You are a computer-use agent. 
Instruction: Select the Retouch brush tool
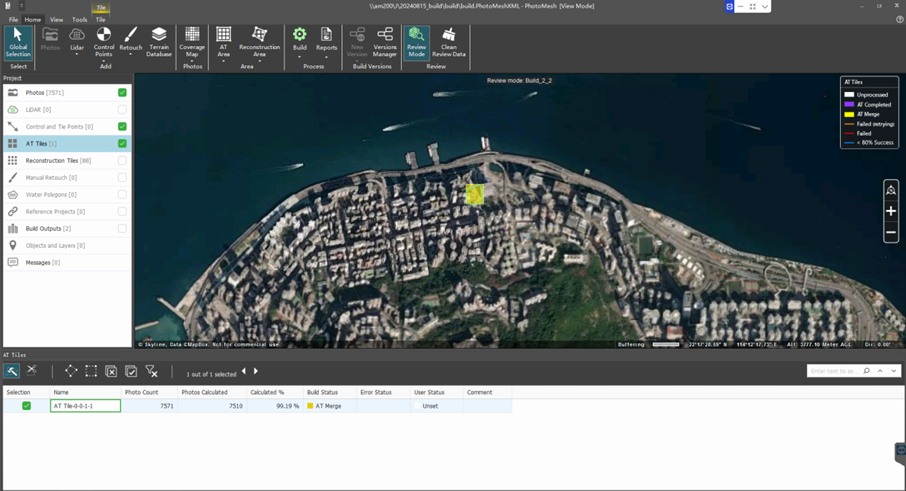pyautogui.click(x=131, y=39)
